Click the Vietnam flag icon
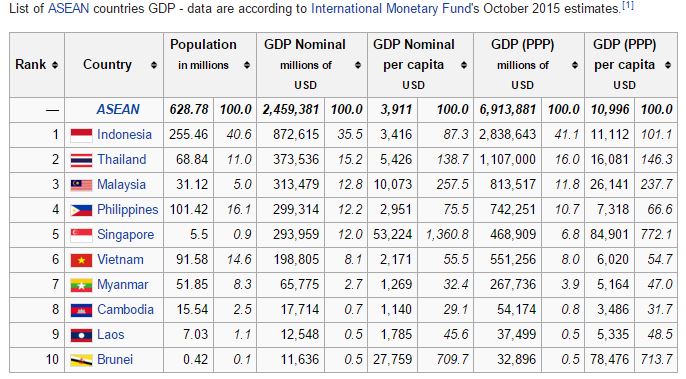The height and width of the screenshot is (379, 686). tap(81, 260)
